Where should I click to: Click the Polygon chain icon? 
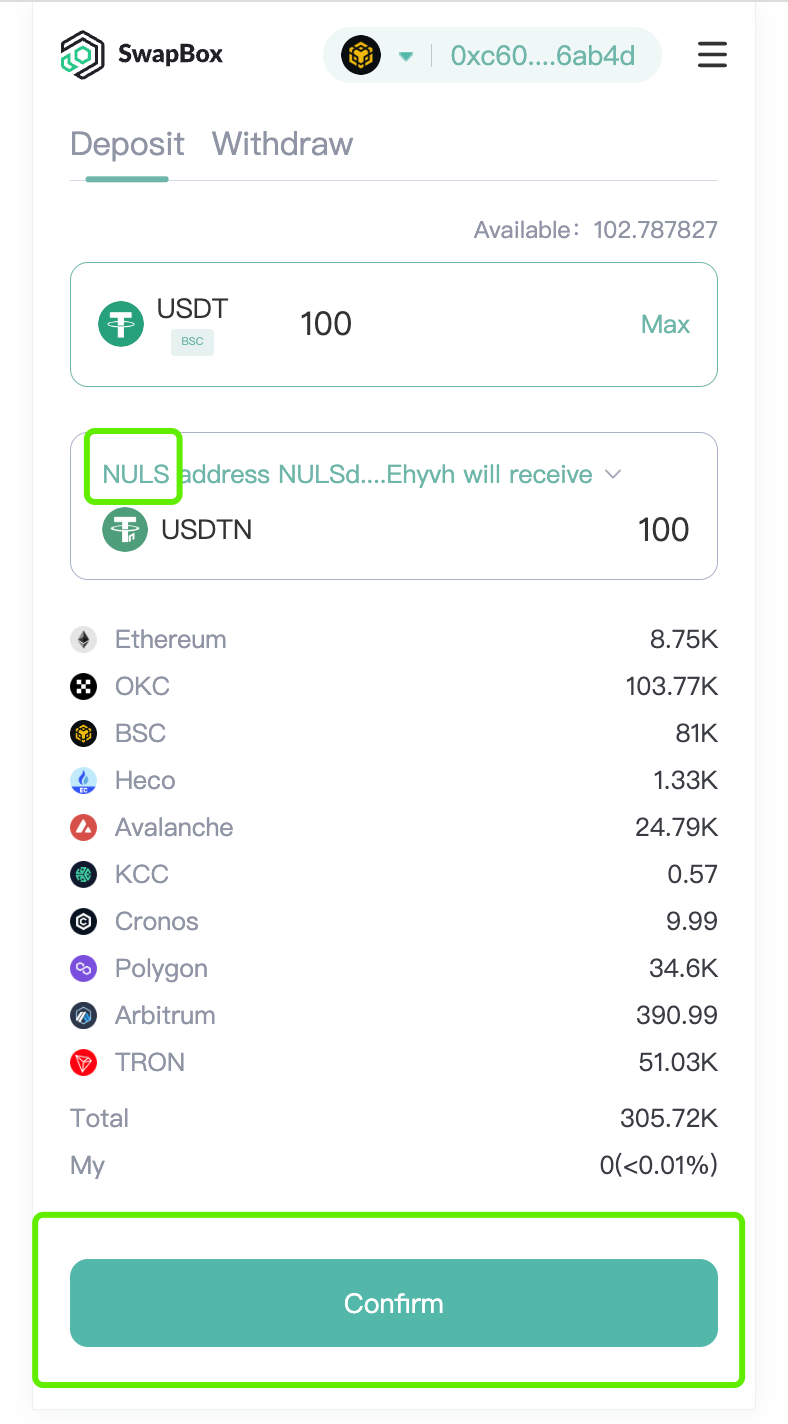click(83, 968)
